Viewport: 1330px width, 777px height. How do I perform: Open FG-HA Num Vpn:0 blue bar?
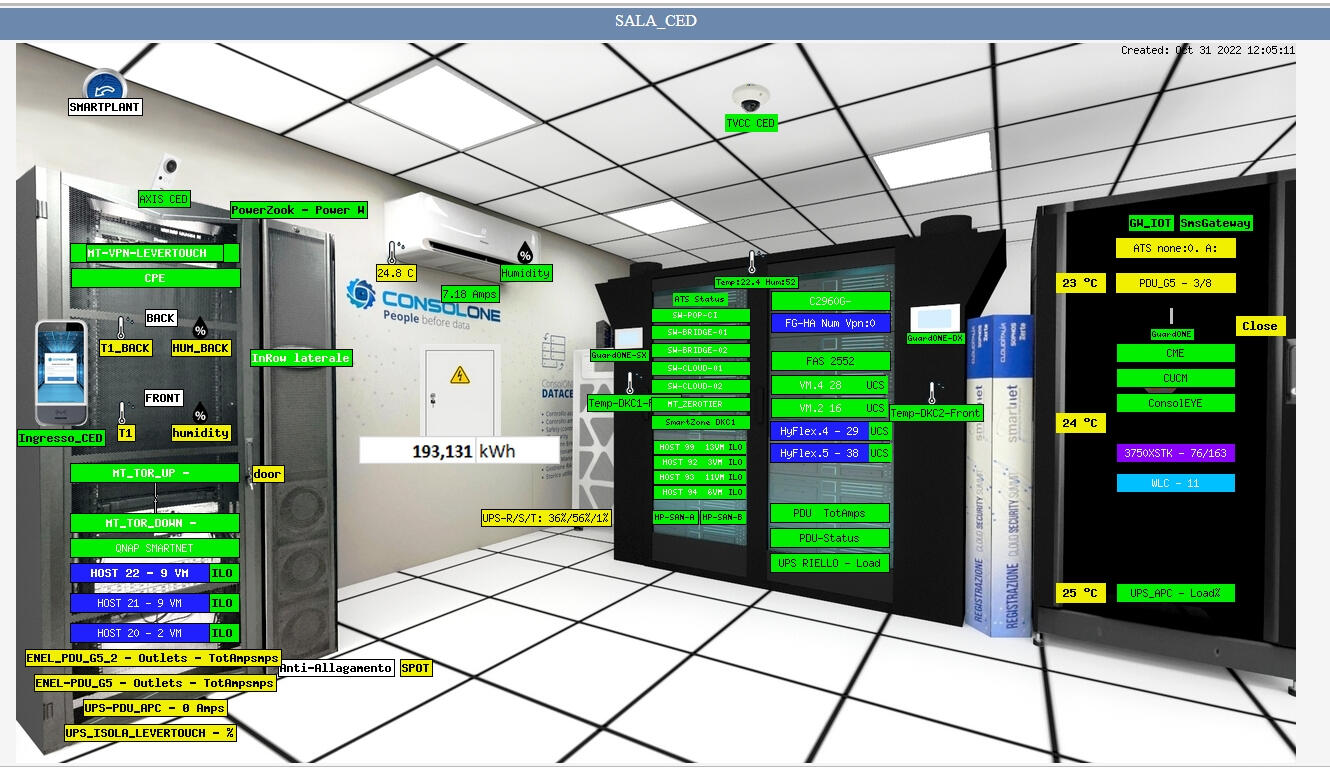830,323
